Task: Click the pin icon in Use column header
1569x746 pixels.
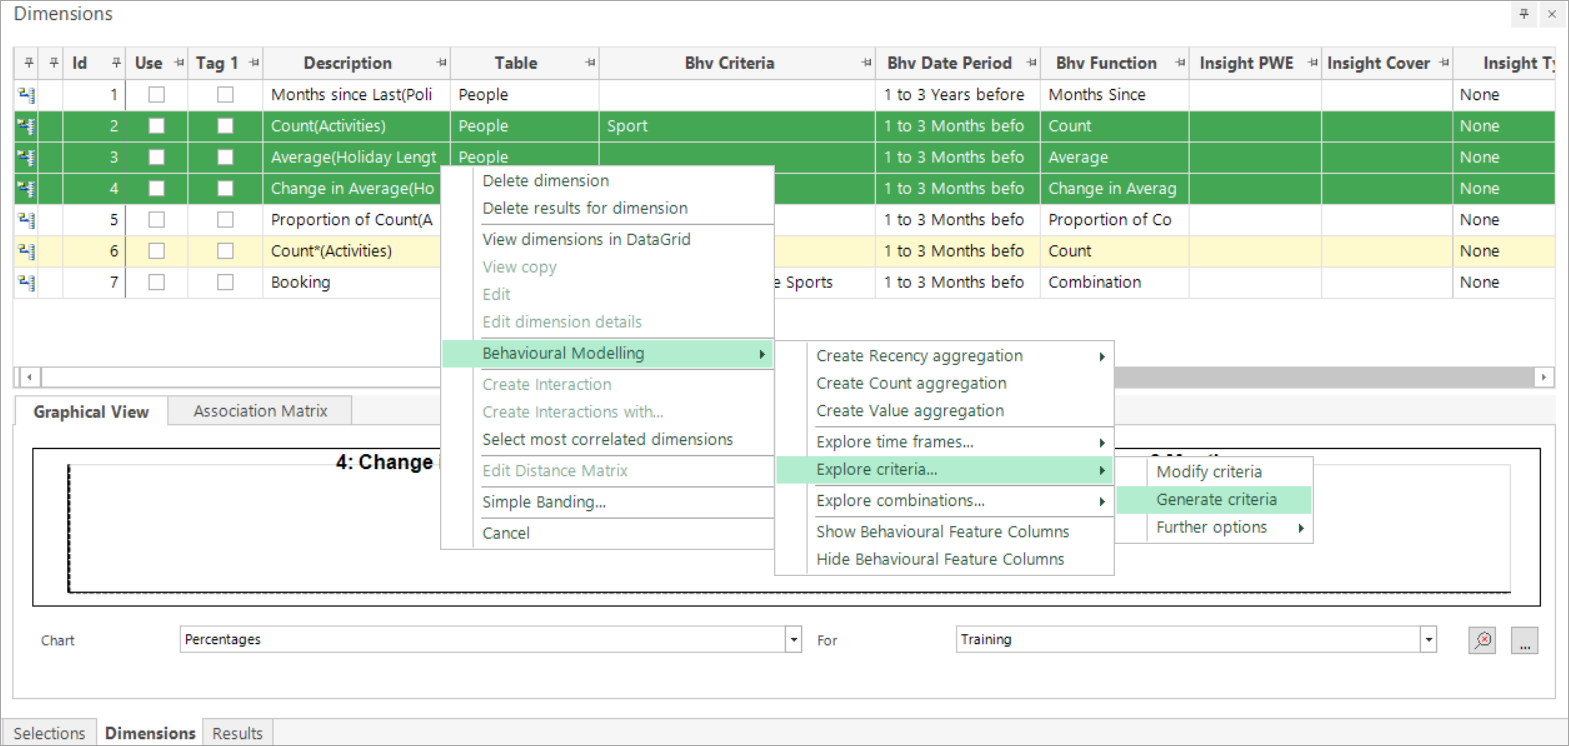Action: tap(179, 63)
